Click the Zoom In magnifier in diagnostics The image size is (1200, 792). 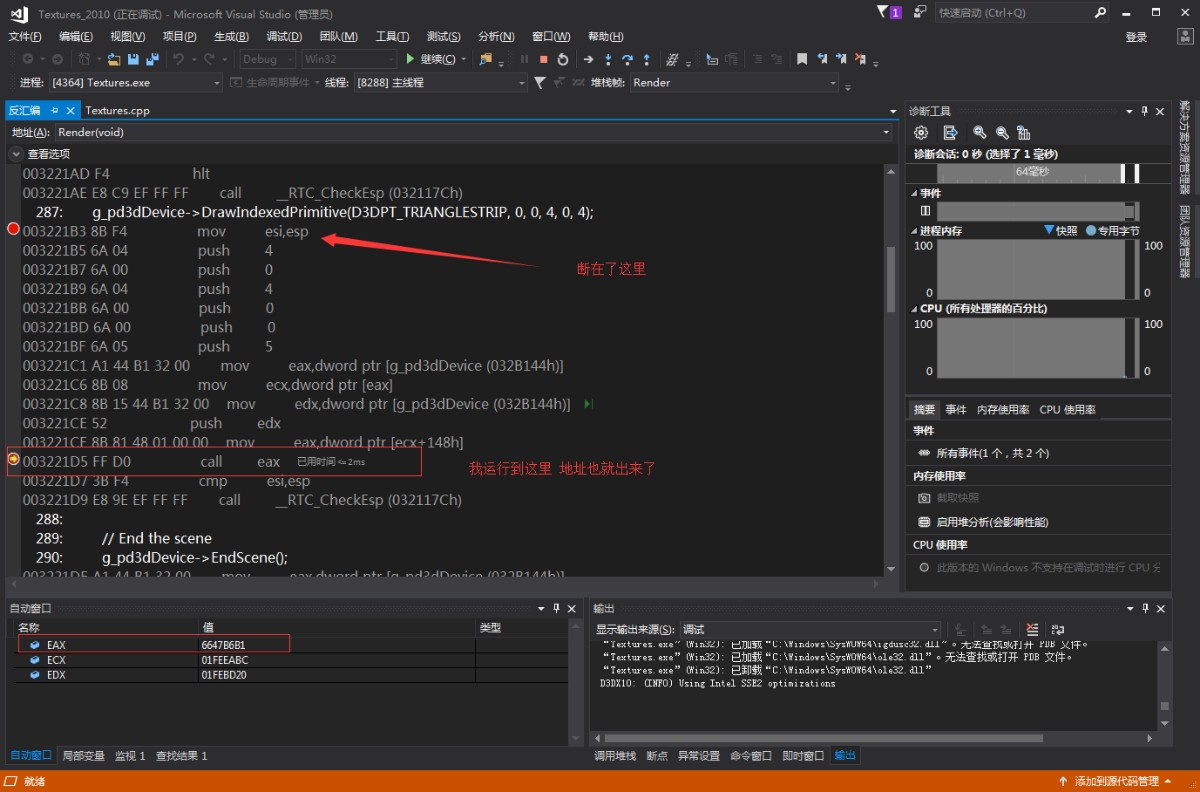pyautogui.click(x=980, y=132)
